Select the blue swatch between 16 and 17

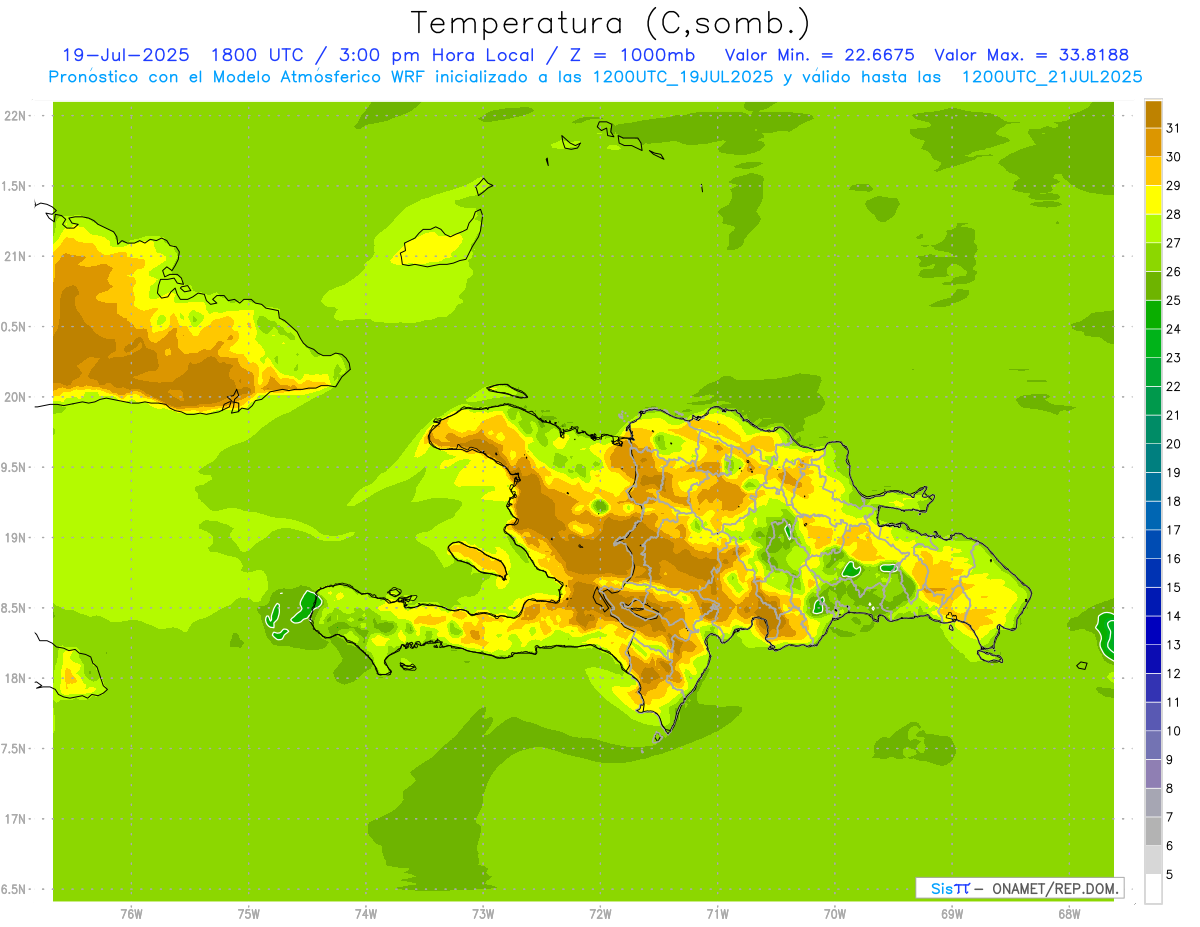pyautogui.click(x=1153, y=544)
